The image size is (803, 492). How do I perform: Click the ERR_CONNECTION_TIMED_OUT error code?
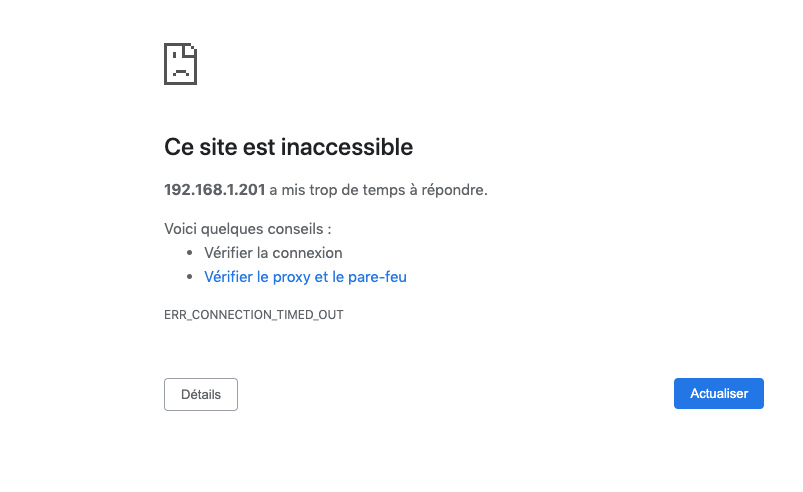pyautogui.click(x=254, y=314)
